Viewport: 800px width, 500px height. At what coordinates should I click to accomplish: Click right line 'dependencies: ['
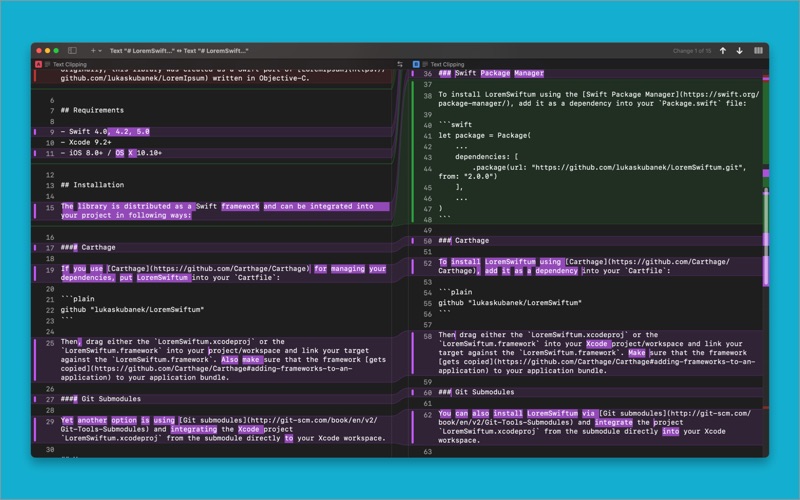pos(486,157)
